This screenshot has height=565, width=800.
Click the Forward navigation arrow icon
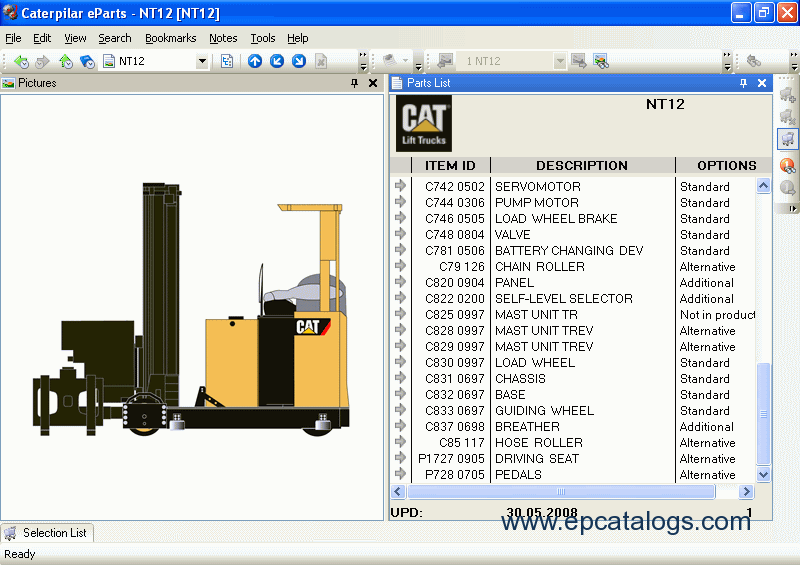click(x=43, y=61)
